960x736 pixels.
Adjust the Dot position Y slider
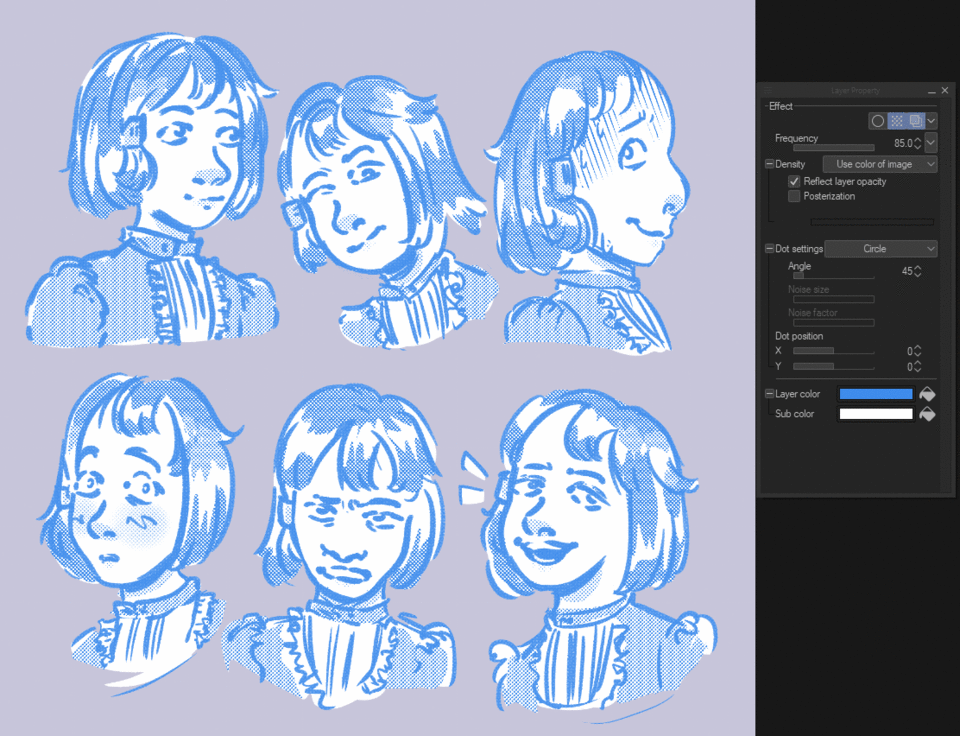833,366
